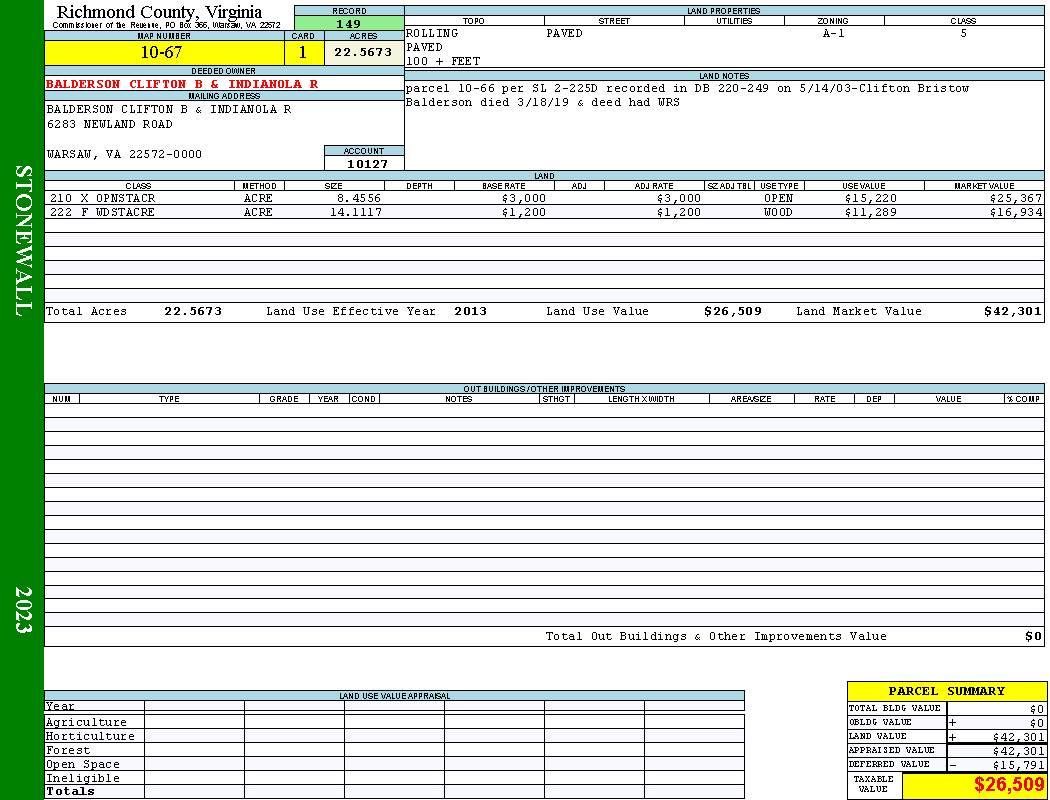Viewport: 1050px width, 800px height.
Task: Click the map number 10-67 field
Action: [x=164, y=52]
